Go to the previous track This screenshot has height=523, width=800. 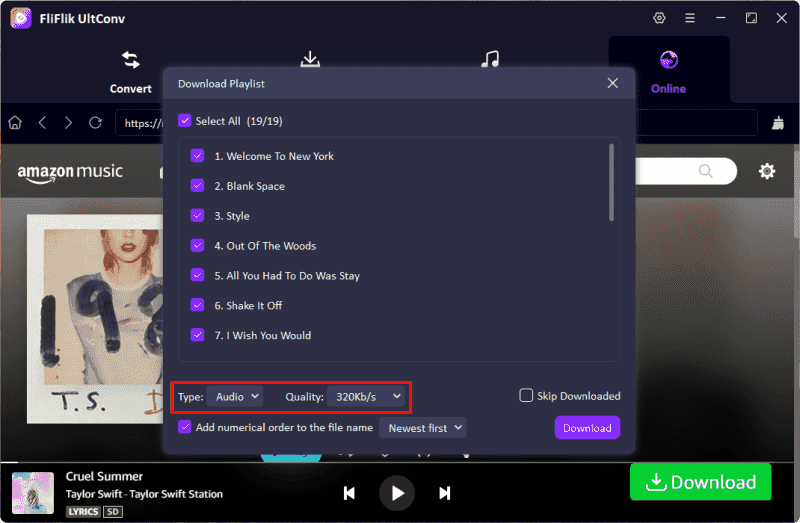coord(349,492)
